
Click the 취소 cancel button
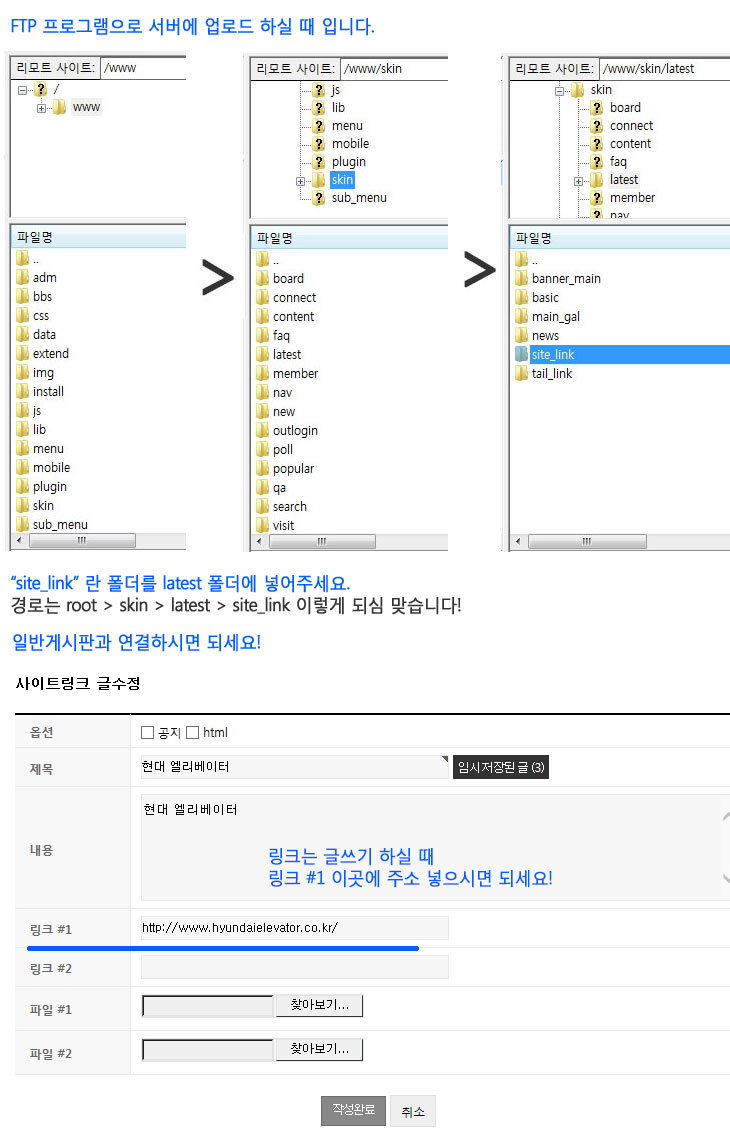(412, 1112)
